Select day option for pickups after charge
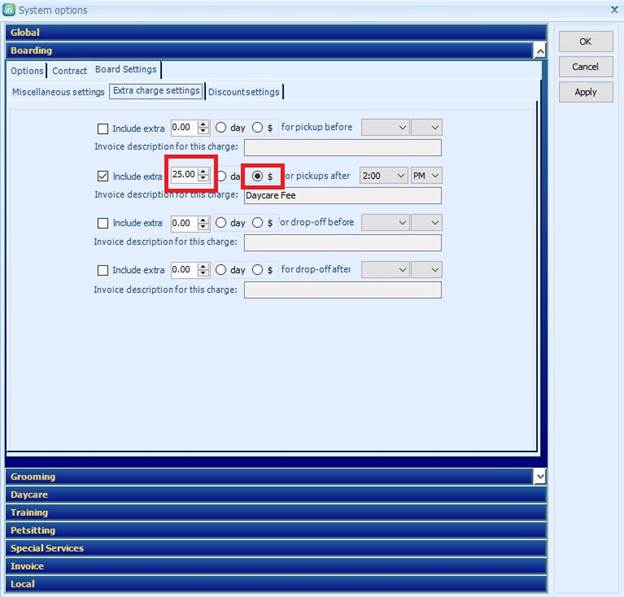 point(222,176)
